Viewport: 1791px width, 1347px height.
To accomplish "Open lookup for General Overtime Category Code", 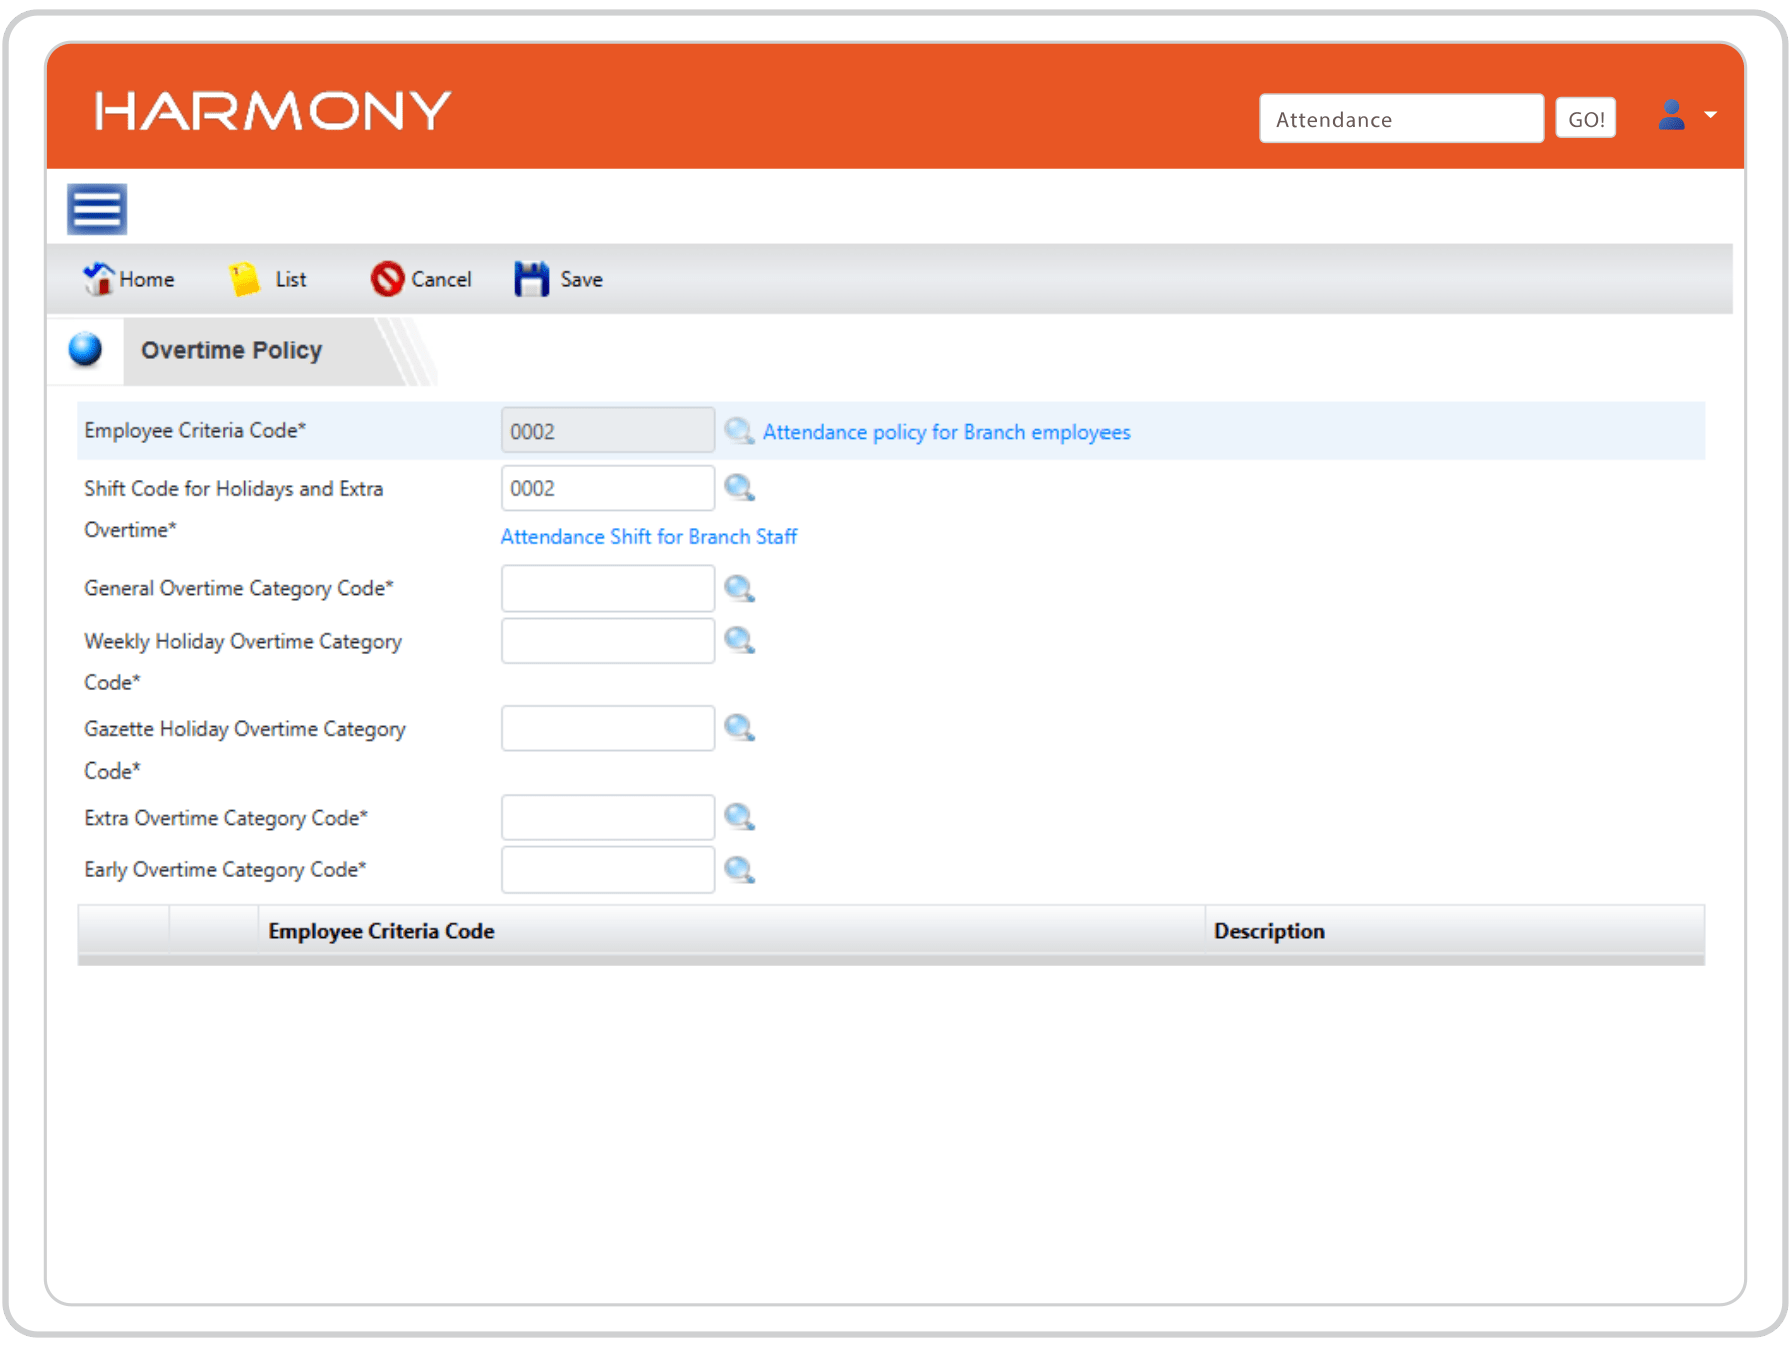I will (739, 588).
